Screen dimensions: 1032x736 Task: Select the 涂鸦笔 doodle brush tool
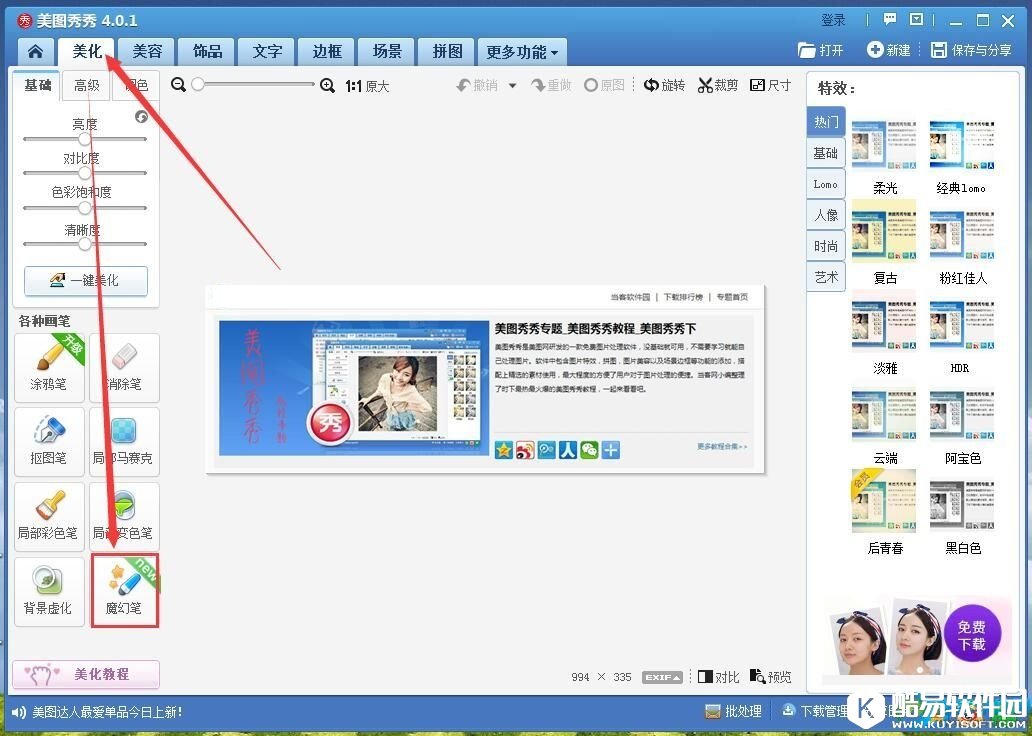pyautogui.click(x=48, y=366)
